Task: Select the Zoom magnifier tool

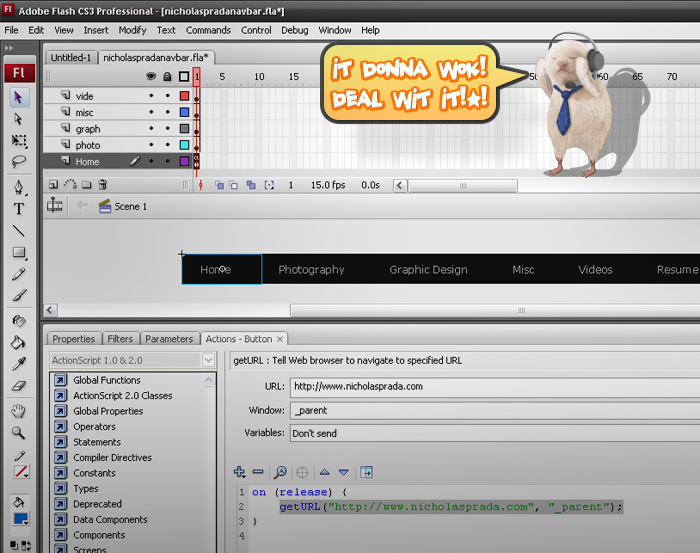Action: (x=19, y=432)
